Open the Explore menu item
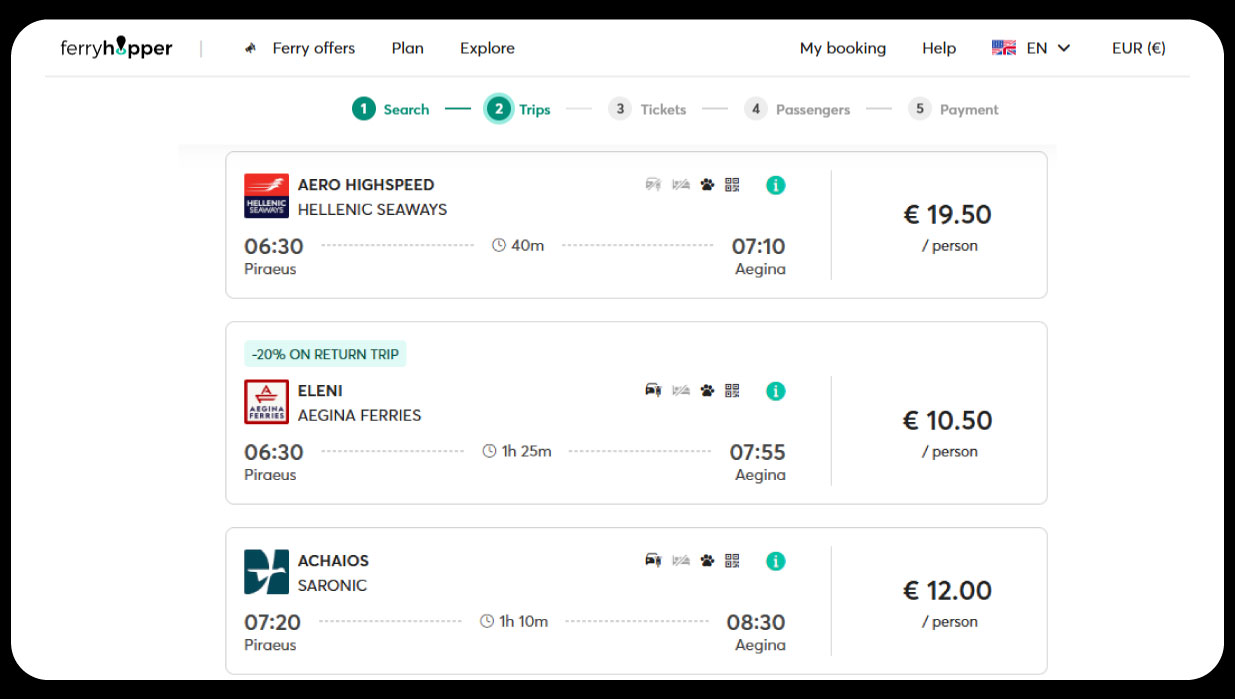1235x699 pixels. click(x=487, y=48)
